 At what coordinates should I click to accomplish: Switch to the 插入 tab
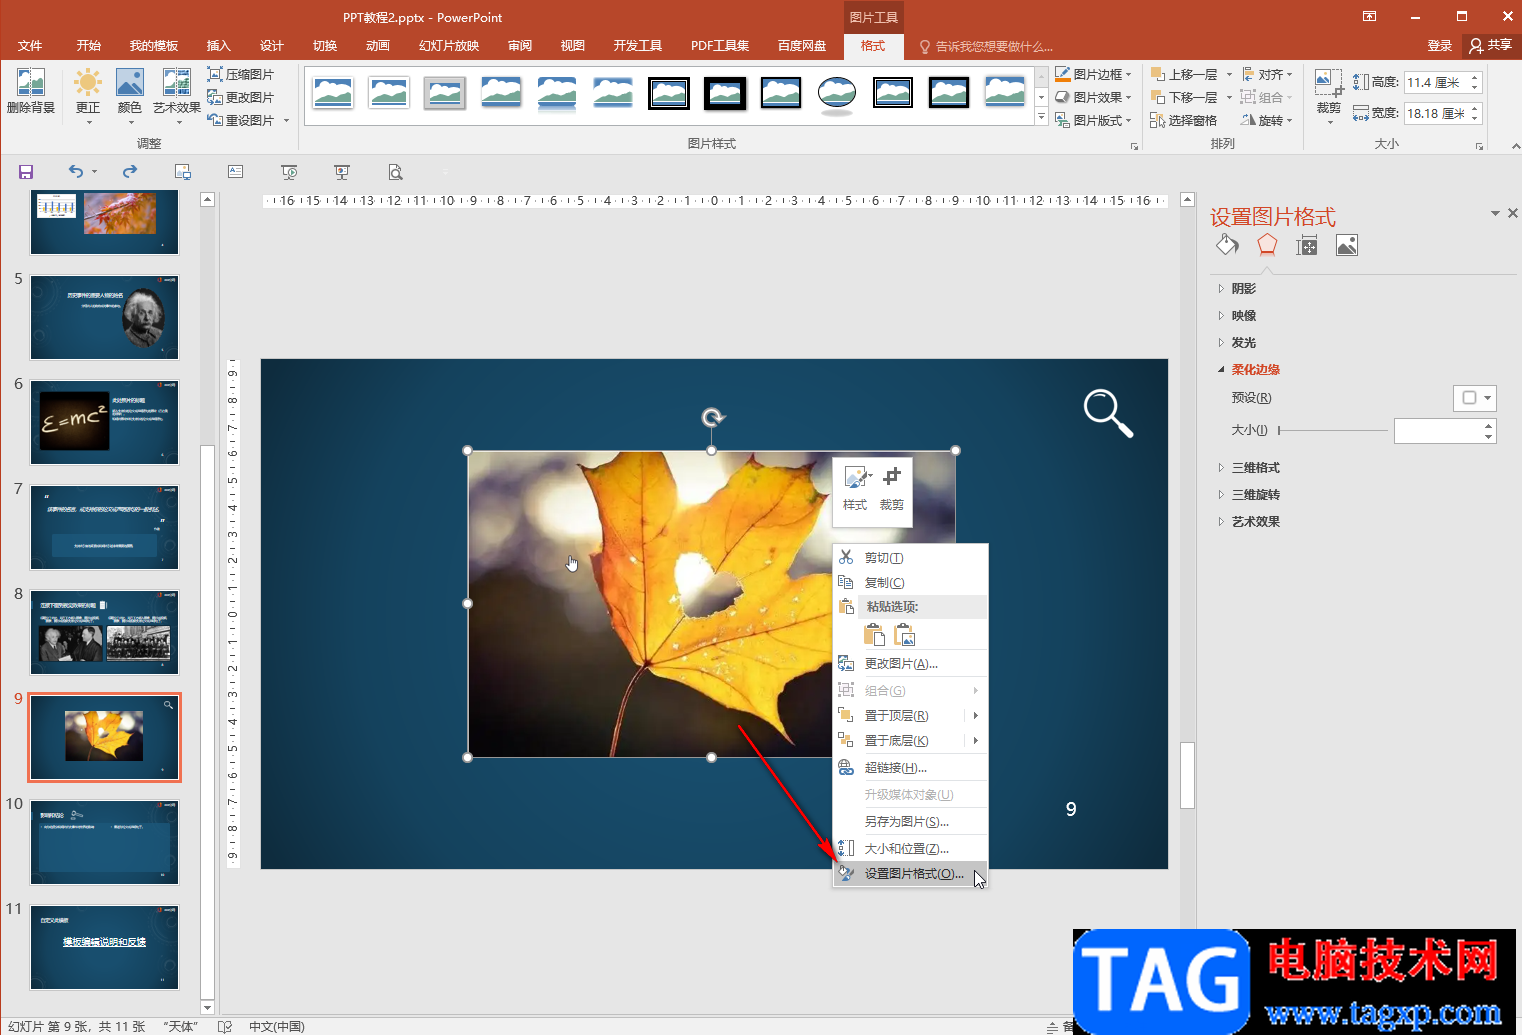tap(218, 46)
